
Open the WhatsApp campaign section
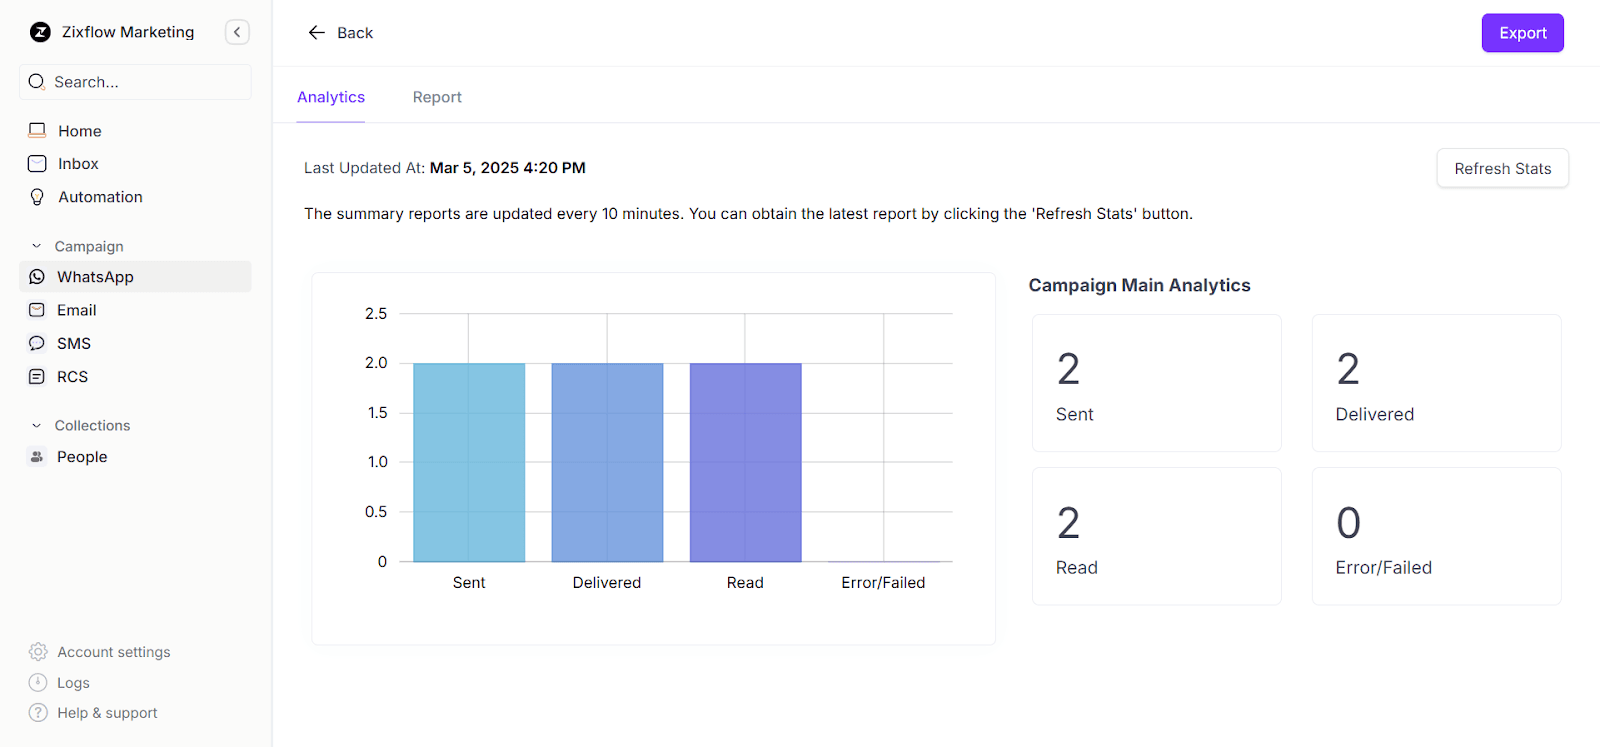[95, 276]
